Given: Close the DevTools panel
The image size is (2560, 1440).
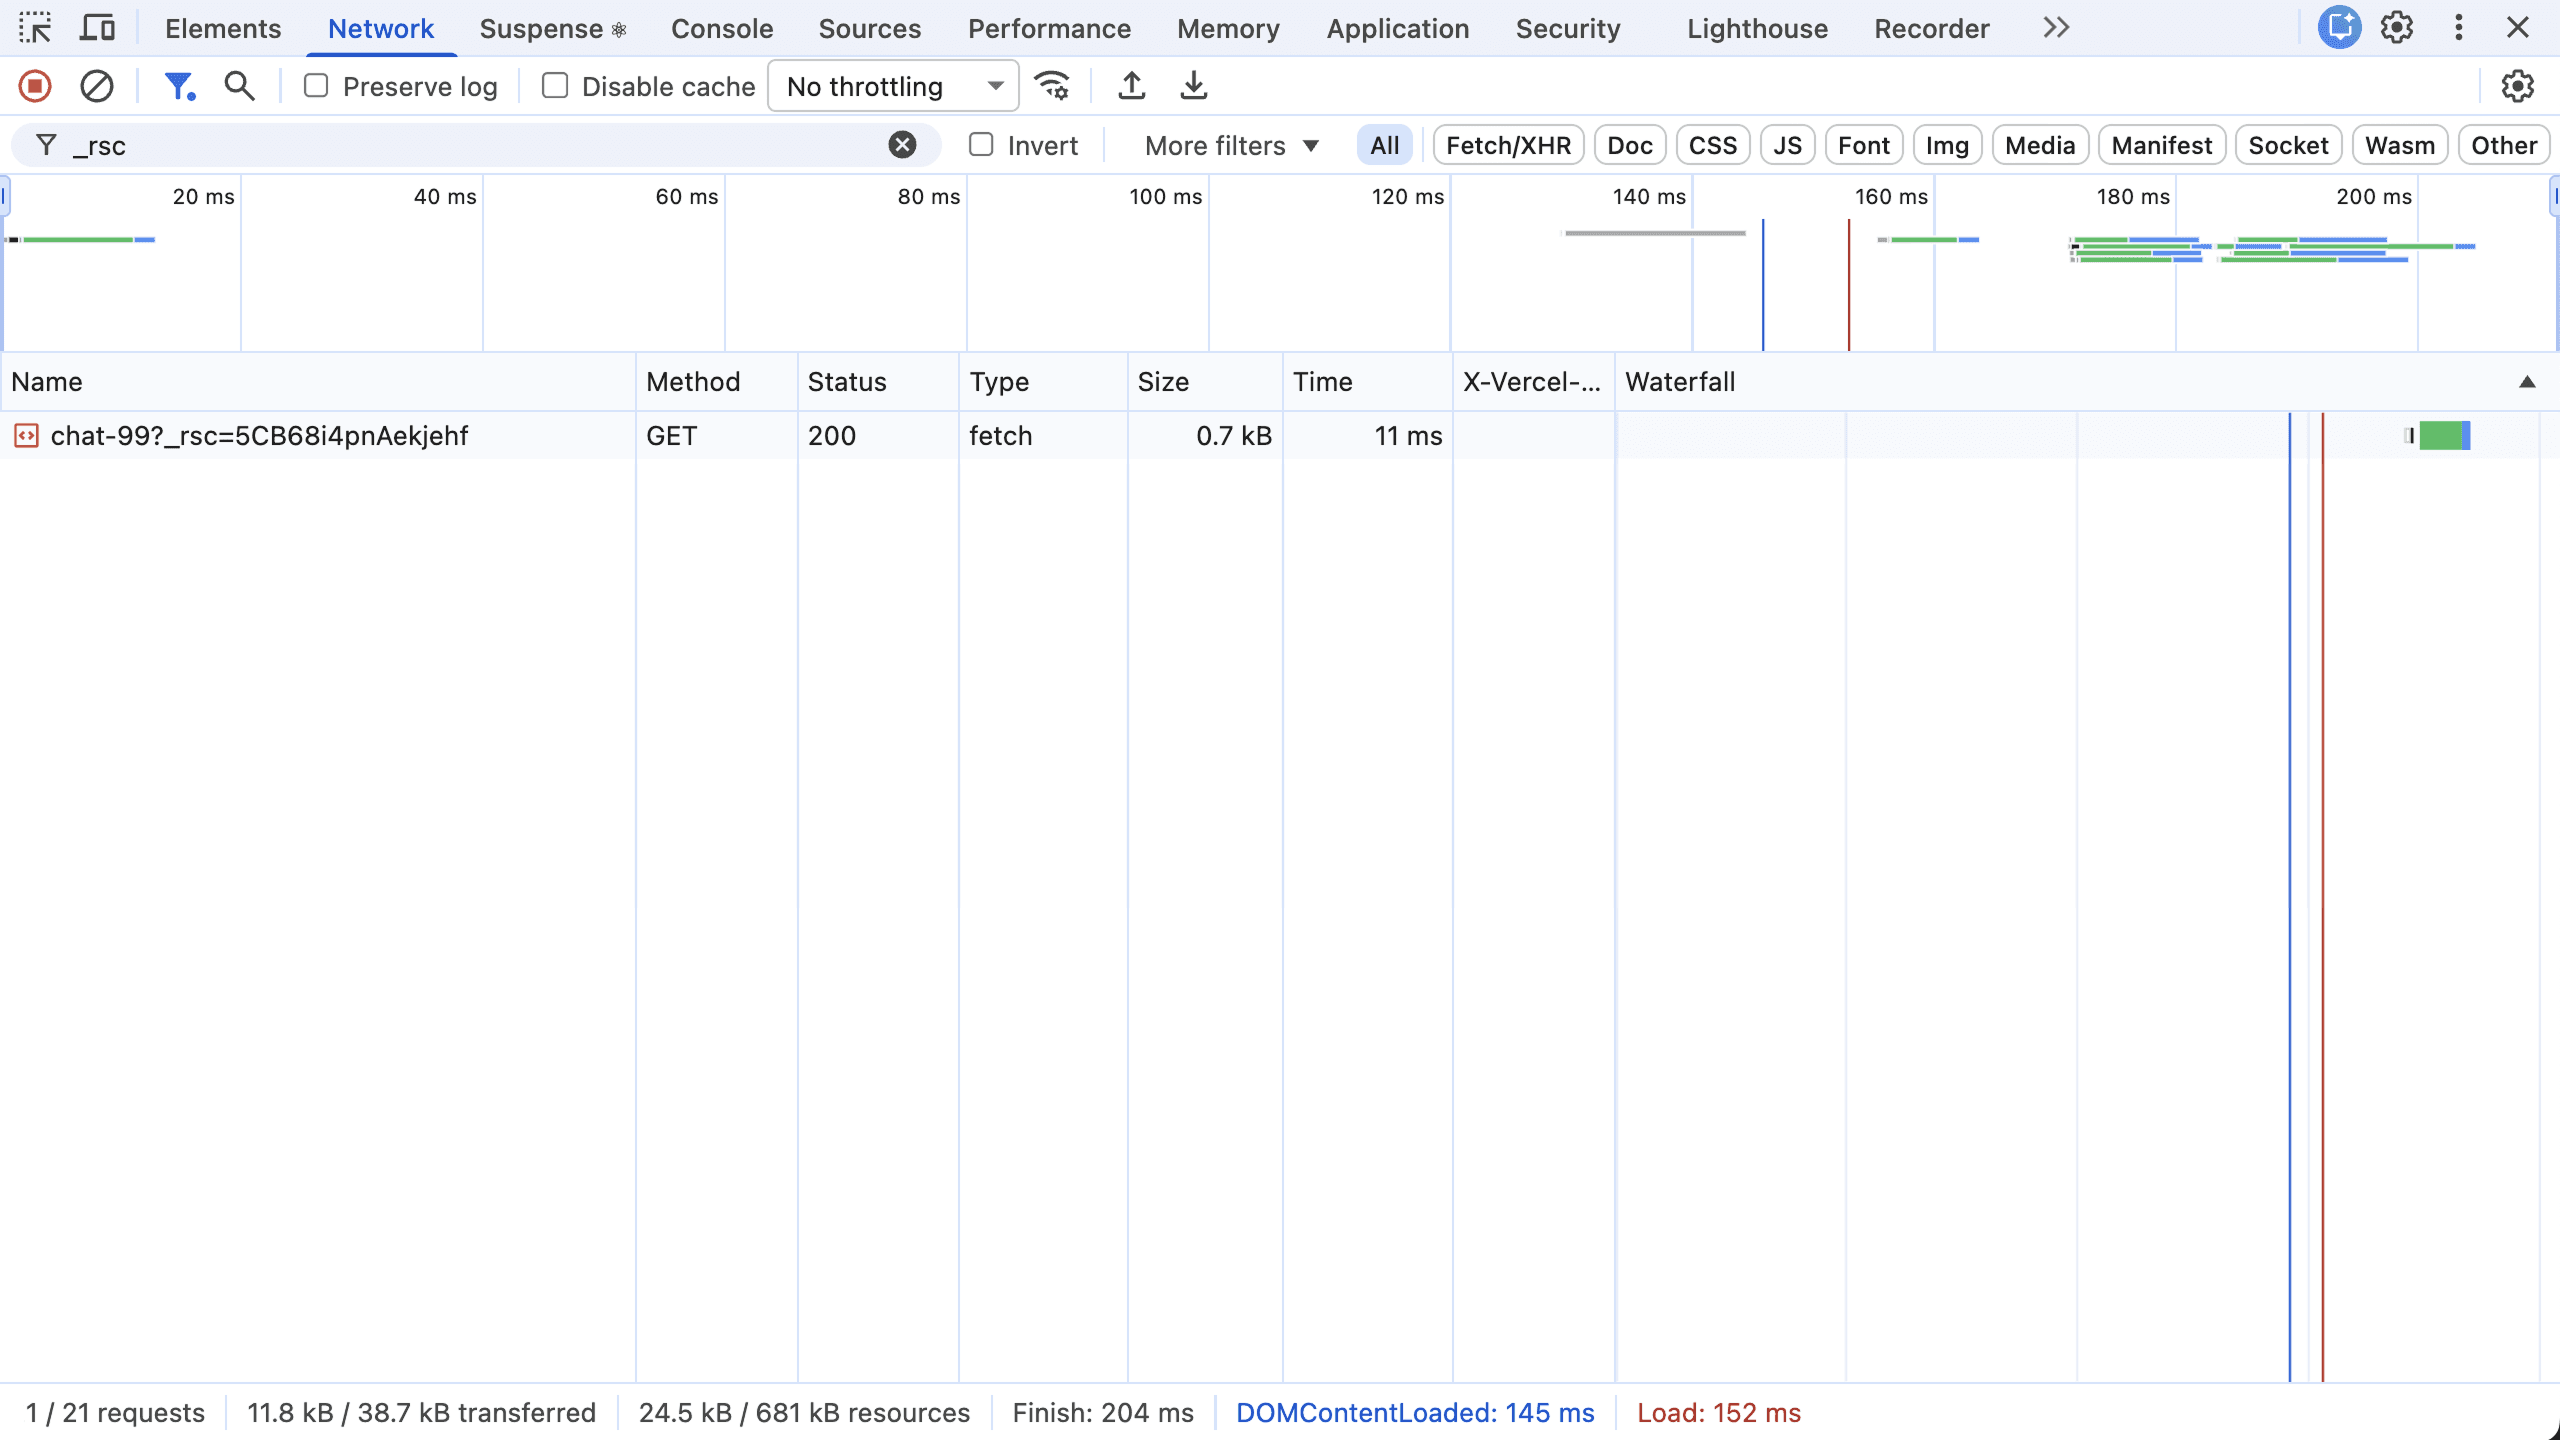Looking at the screenshot, I should [x=2518, y=28].
